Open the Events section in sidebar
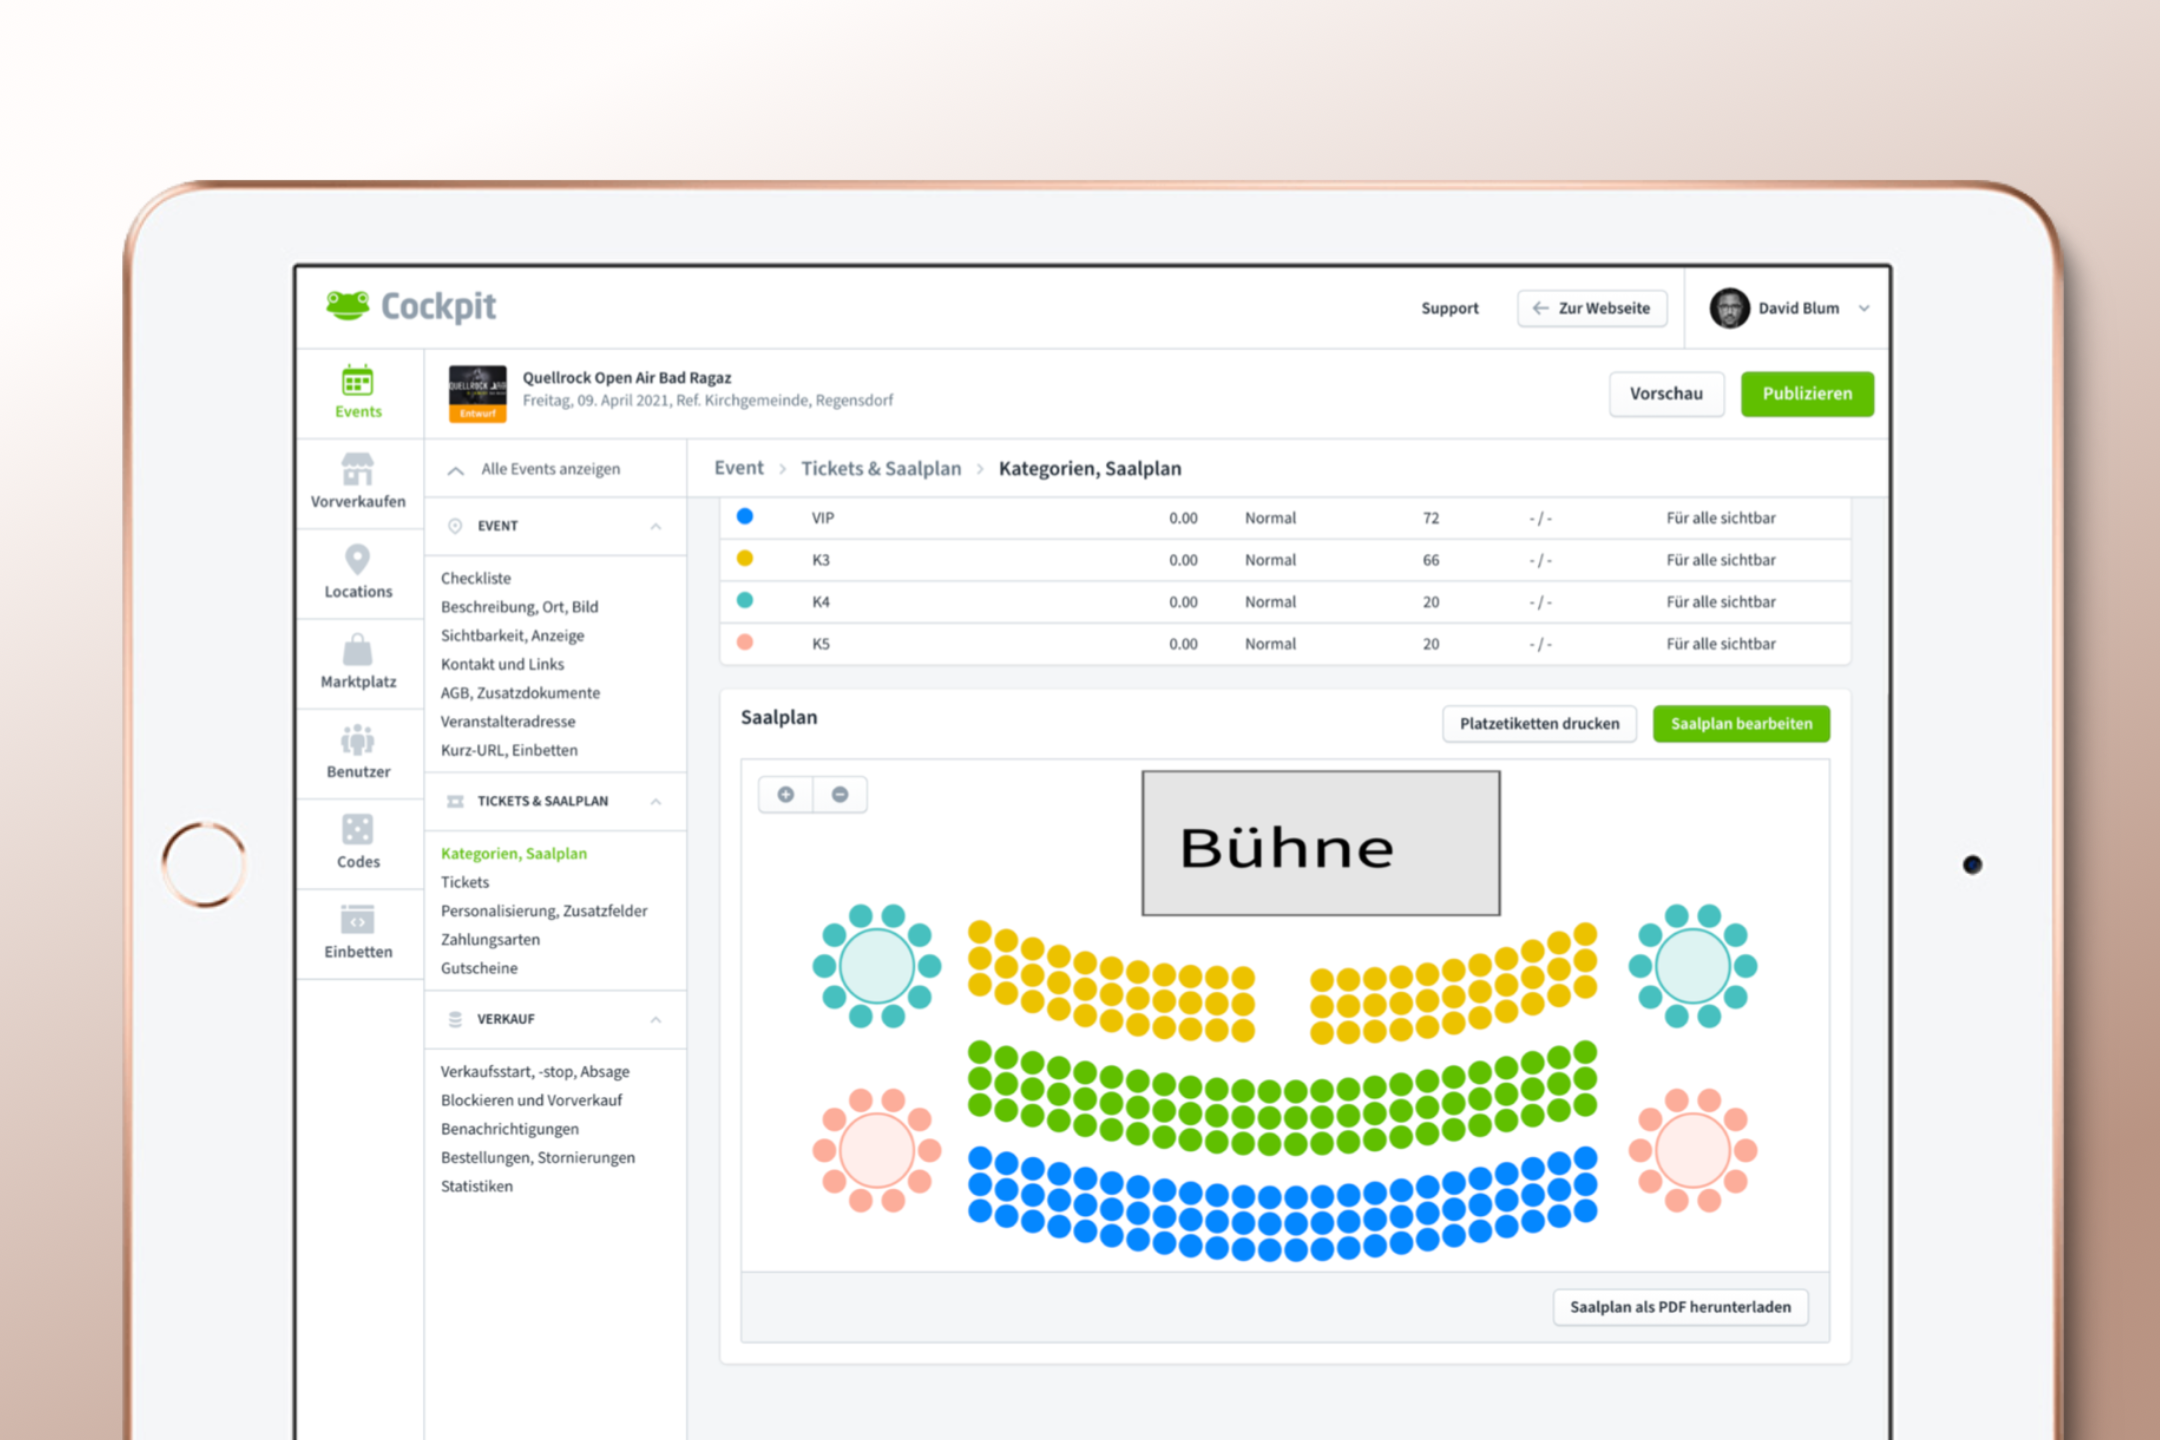The width and height of the screenshot is (2160, 1440). point(358,392)
